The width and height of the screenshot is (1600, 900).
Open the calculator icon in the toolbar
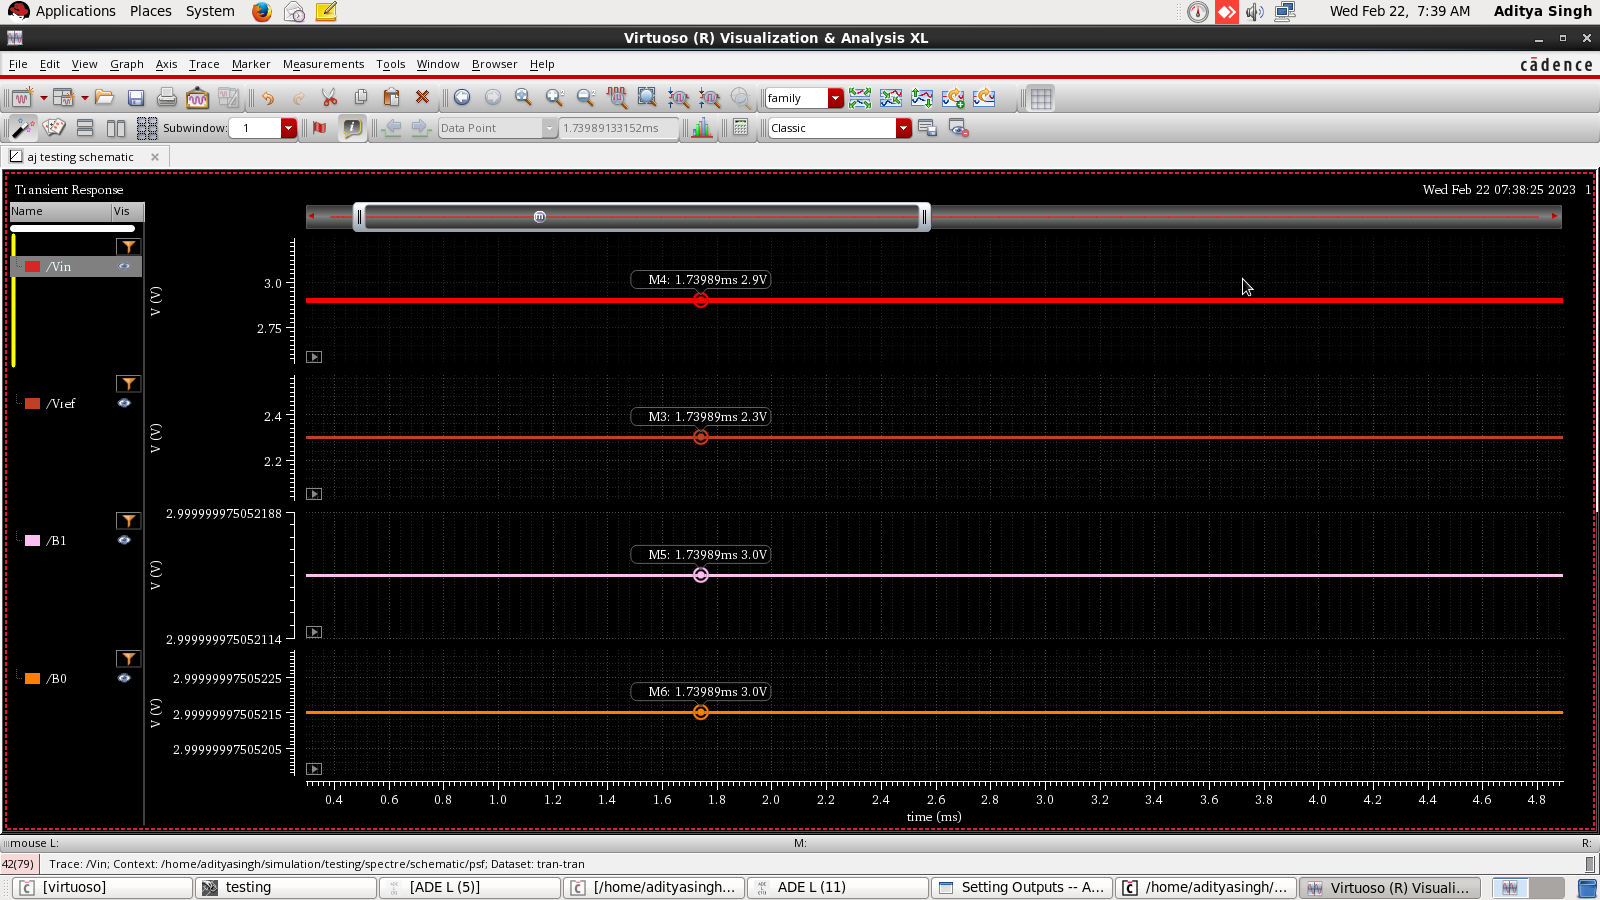pos(741,128)
